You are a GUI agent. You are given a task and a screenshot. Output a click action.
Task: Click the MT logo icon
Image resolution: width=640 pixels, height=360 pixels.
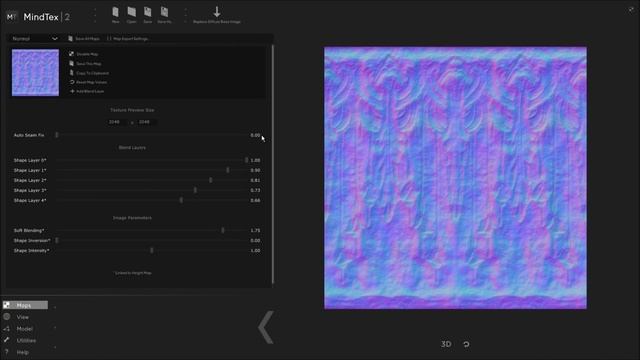(11, 17)
